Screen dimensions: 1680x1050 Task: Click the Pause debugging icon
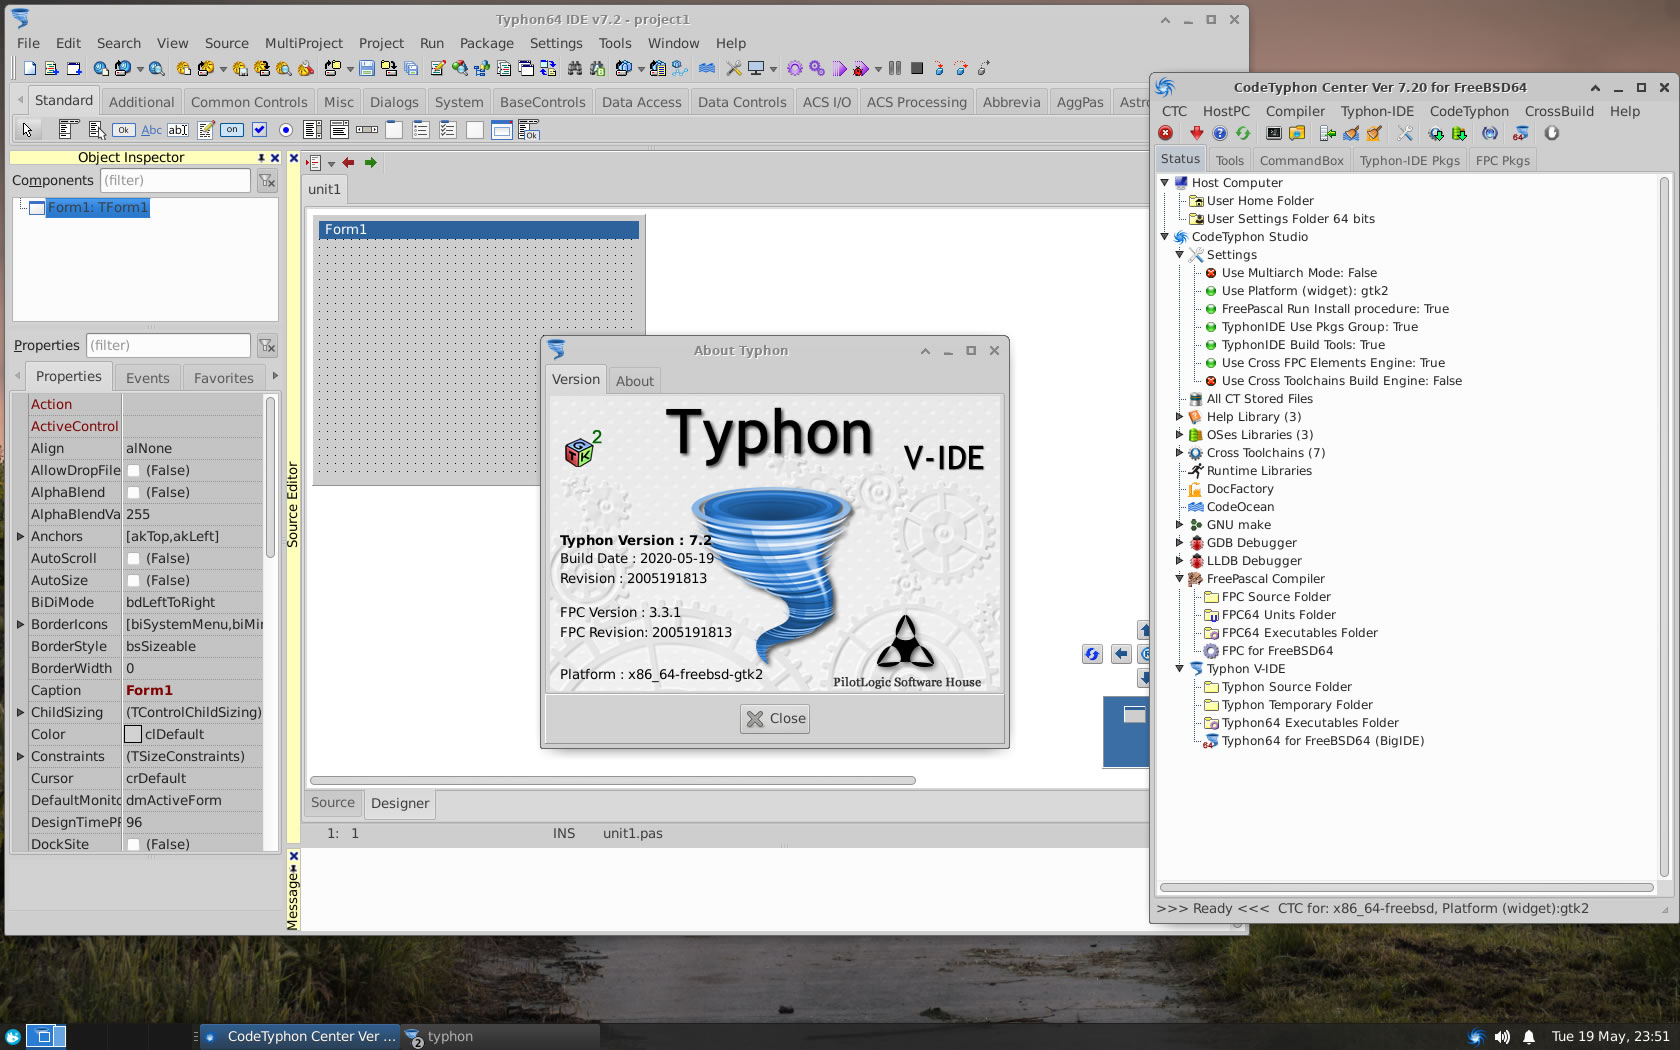coord(895,68)
